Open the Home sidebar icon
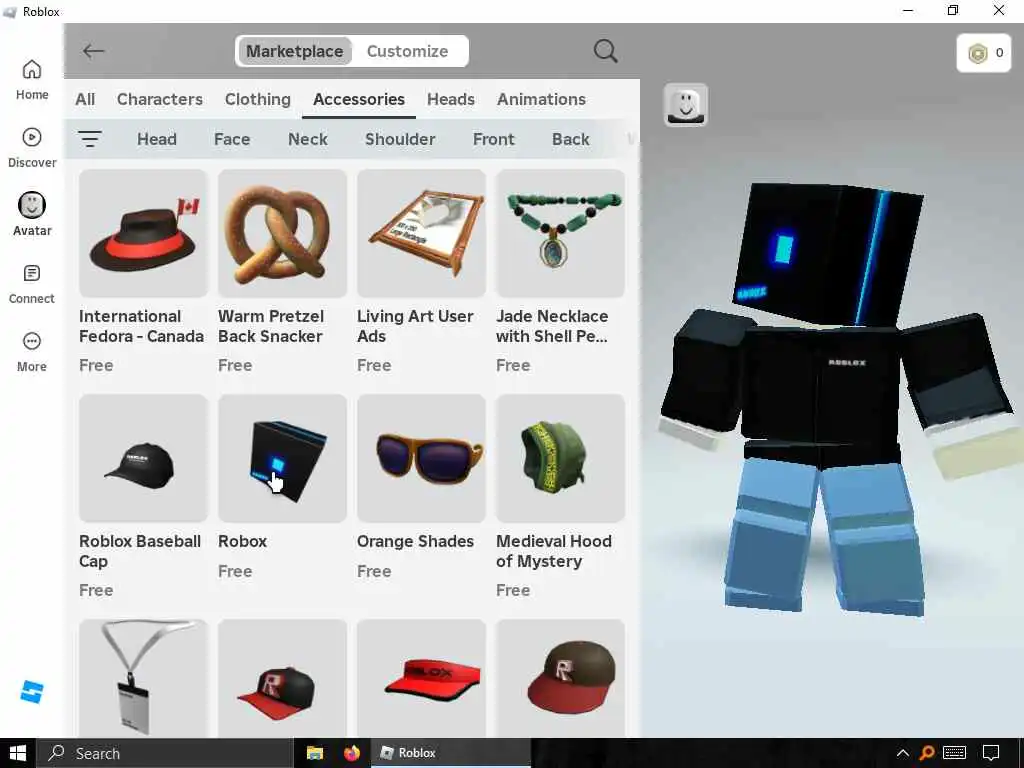Viewport: 1024px width, 768px height. (x=32, y=80)
